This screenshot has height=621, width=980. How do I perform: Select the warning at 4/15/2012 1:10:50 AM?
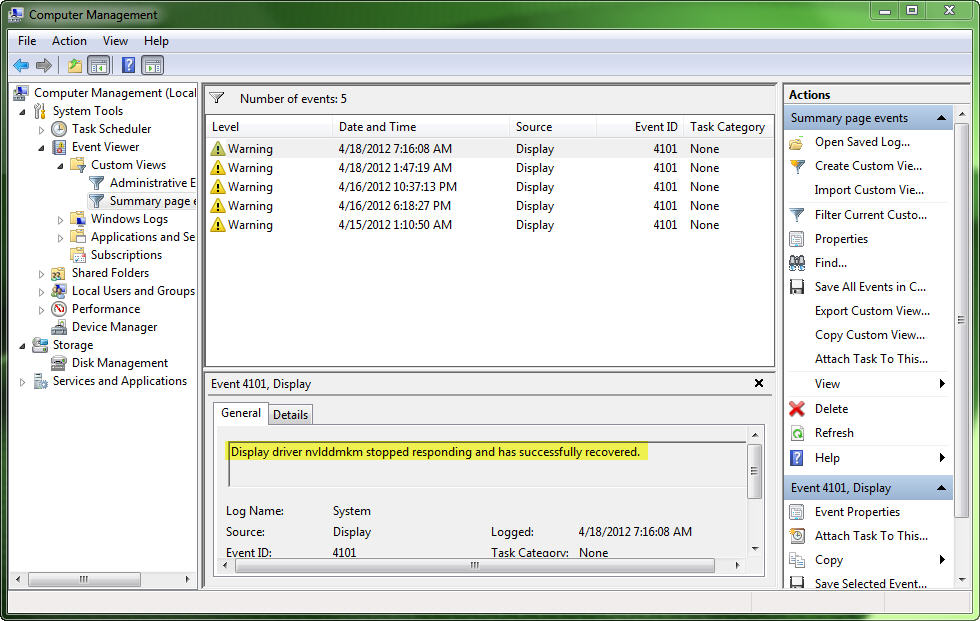pyautogui.click(x=489, y=225)
